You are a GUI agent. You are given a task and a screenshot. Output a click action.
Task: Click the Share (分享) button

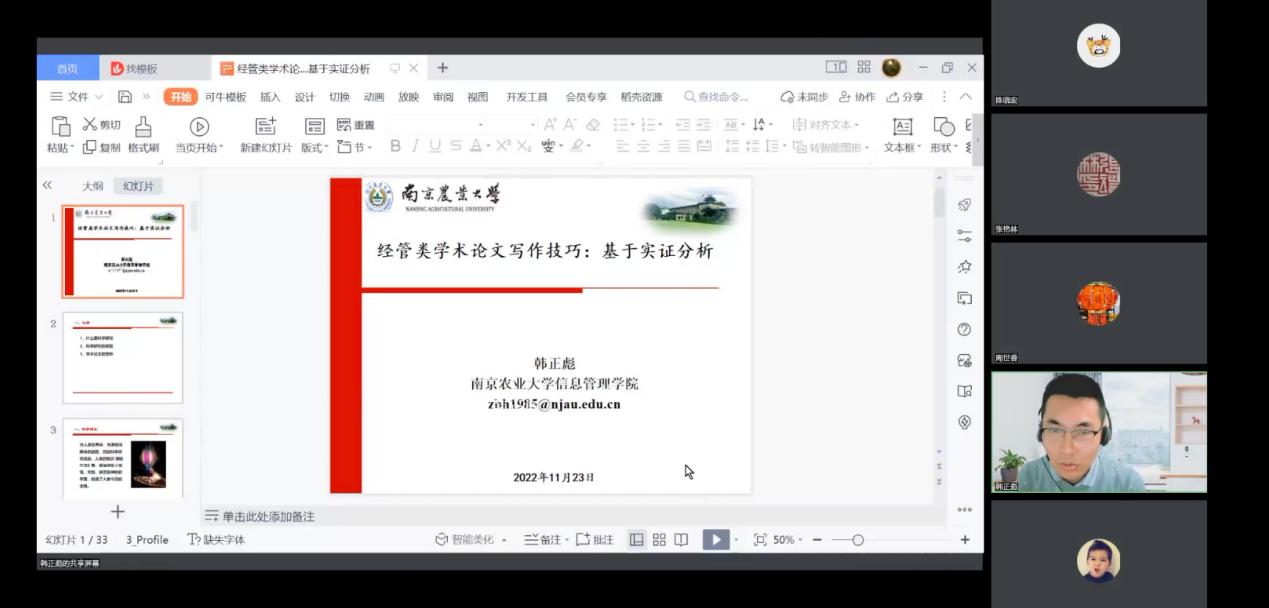pos(905,97)
